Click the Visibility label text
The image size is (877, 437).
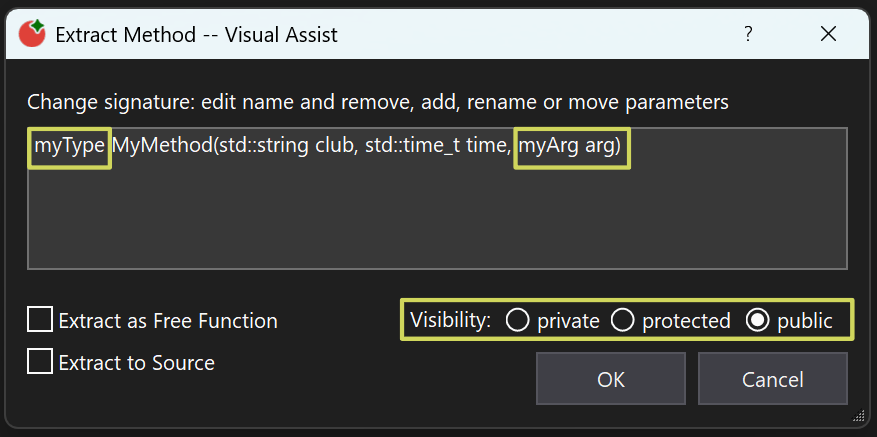(x=450, y=320)
